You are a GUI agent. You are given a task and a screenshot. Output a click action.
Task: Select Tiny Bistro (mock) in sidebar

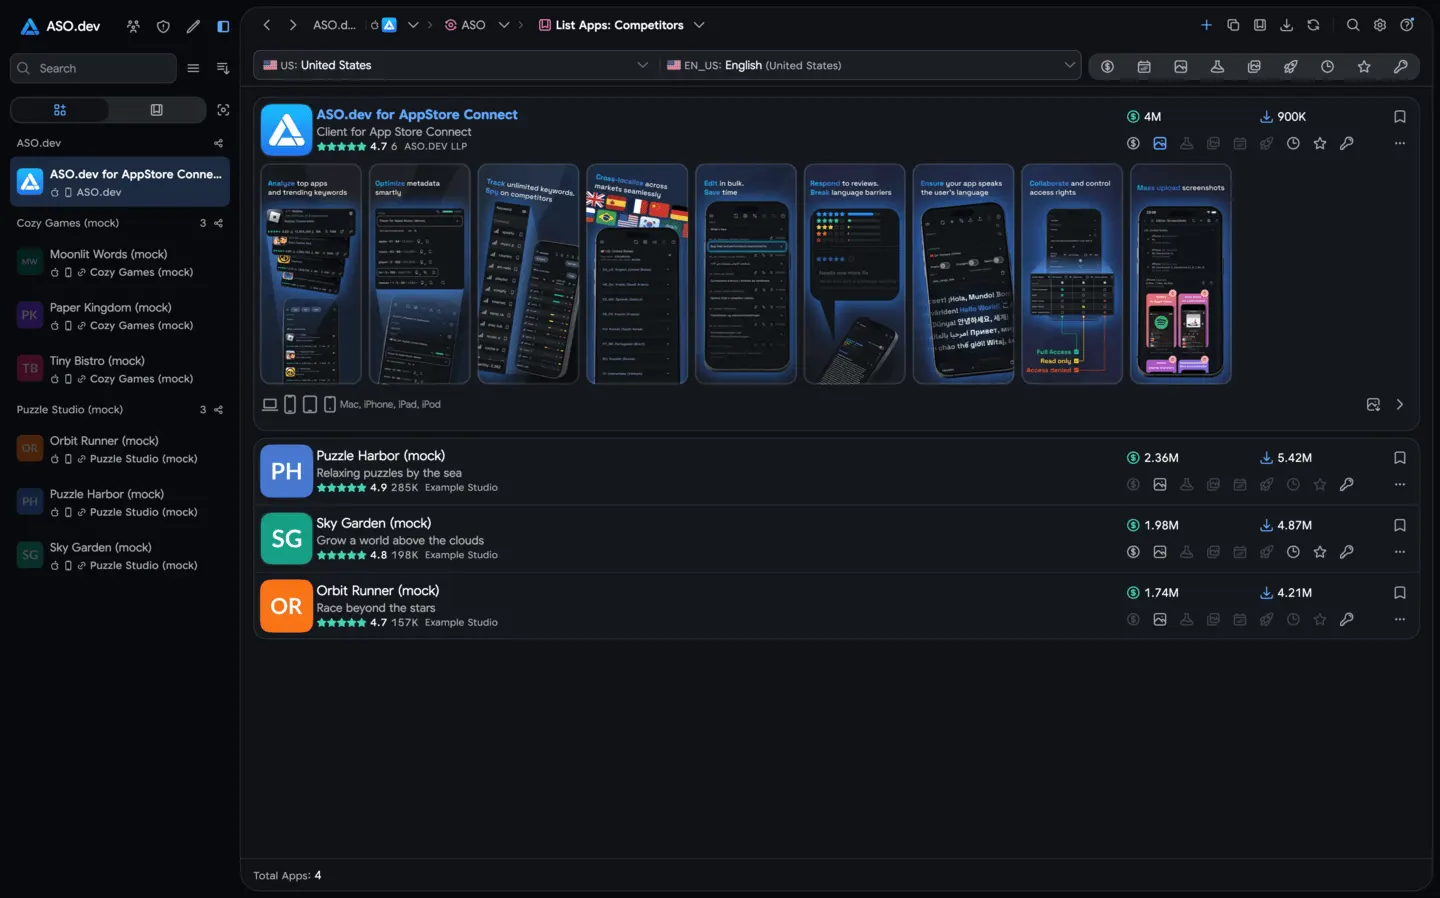(120, 369)
